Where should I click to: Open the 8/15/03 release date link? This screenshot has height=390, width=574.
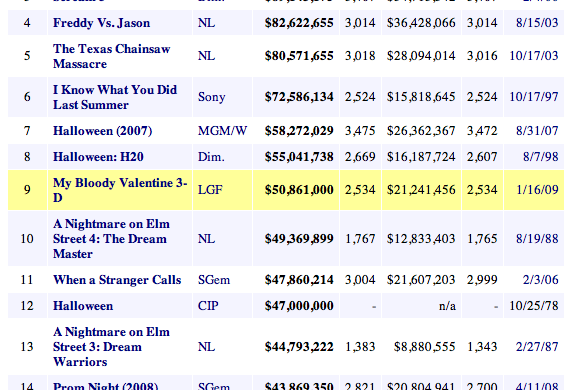(537, 23)
